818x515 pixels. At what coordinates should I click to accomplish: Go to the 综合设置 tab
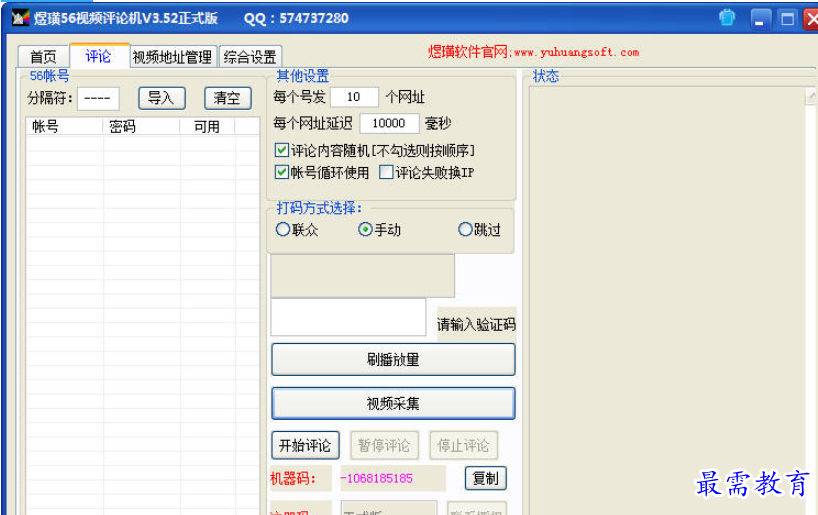(250, 56)
